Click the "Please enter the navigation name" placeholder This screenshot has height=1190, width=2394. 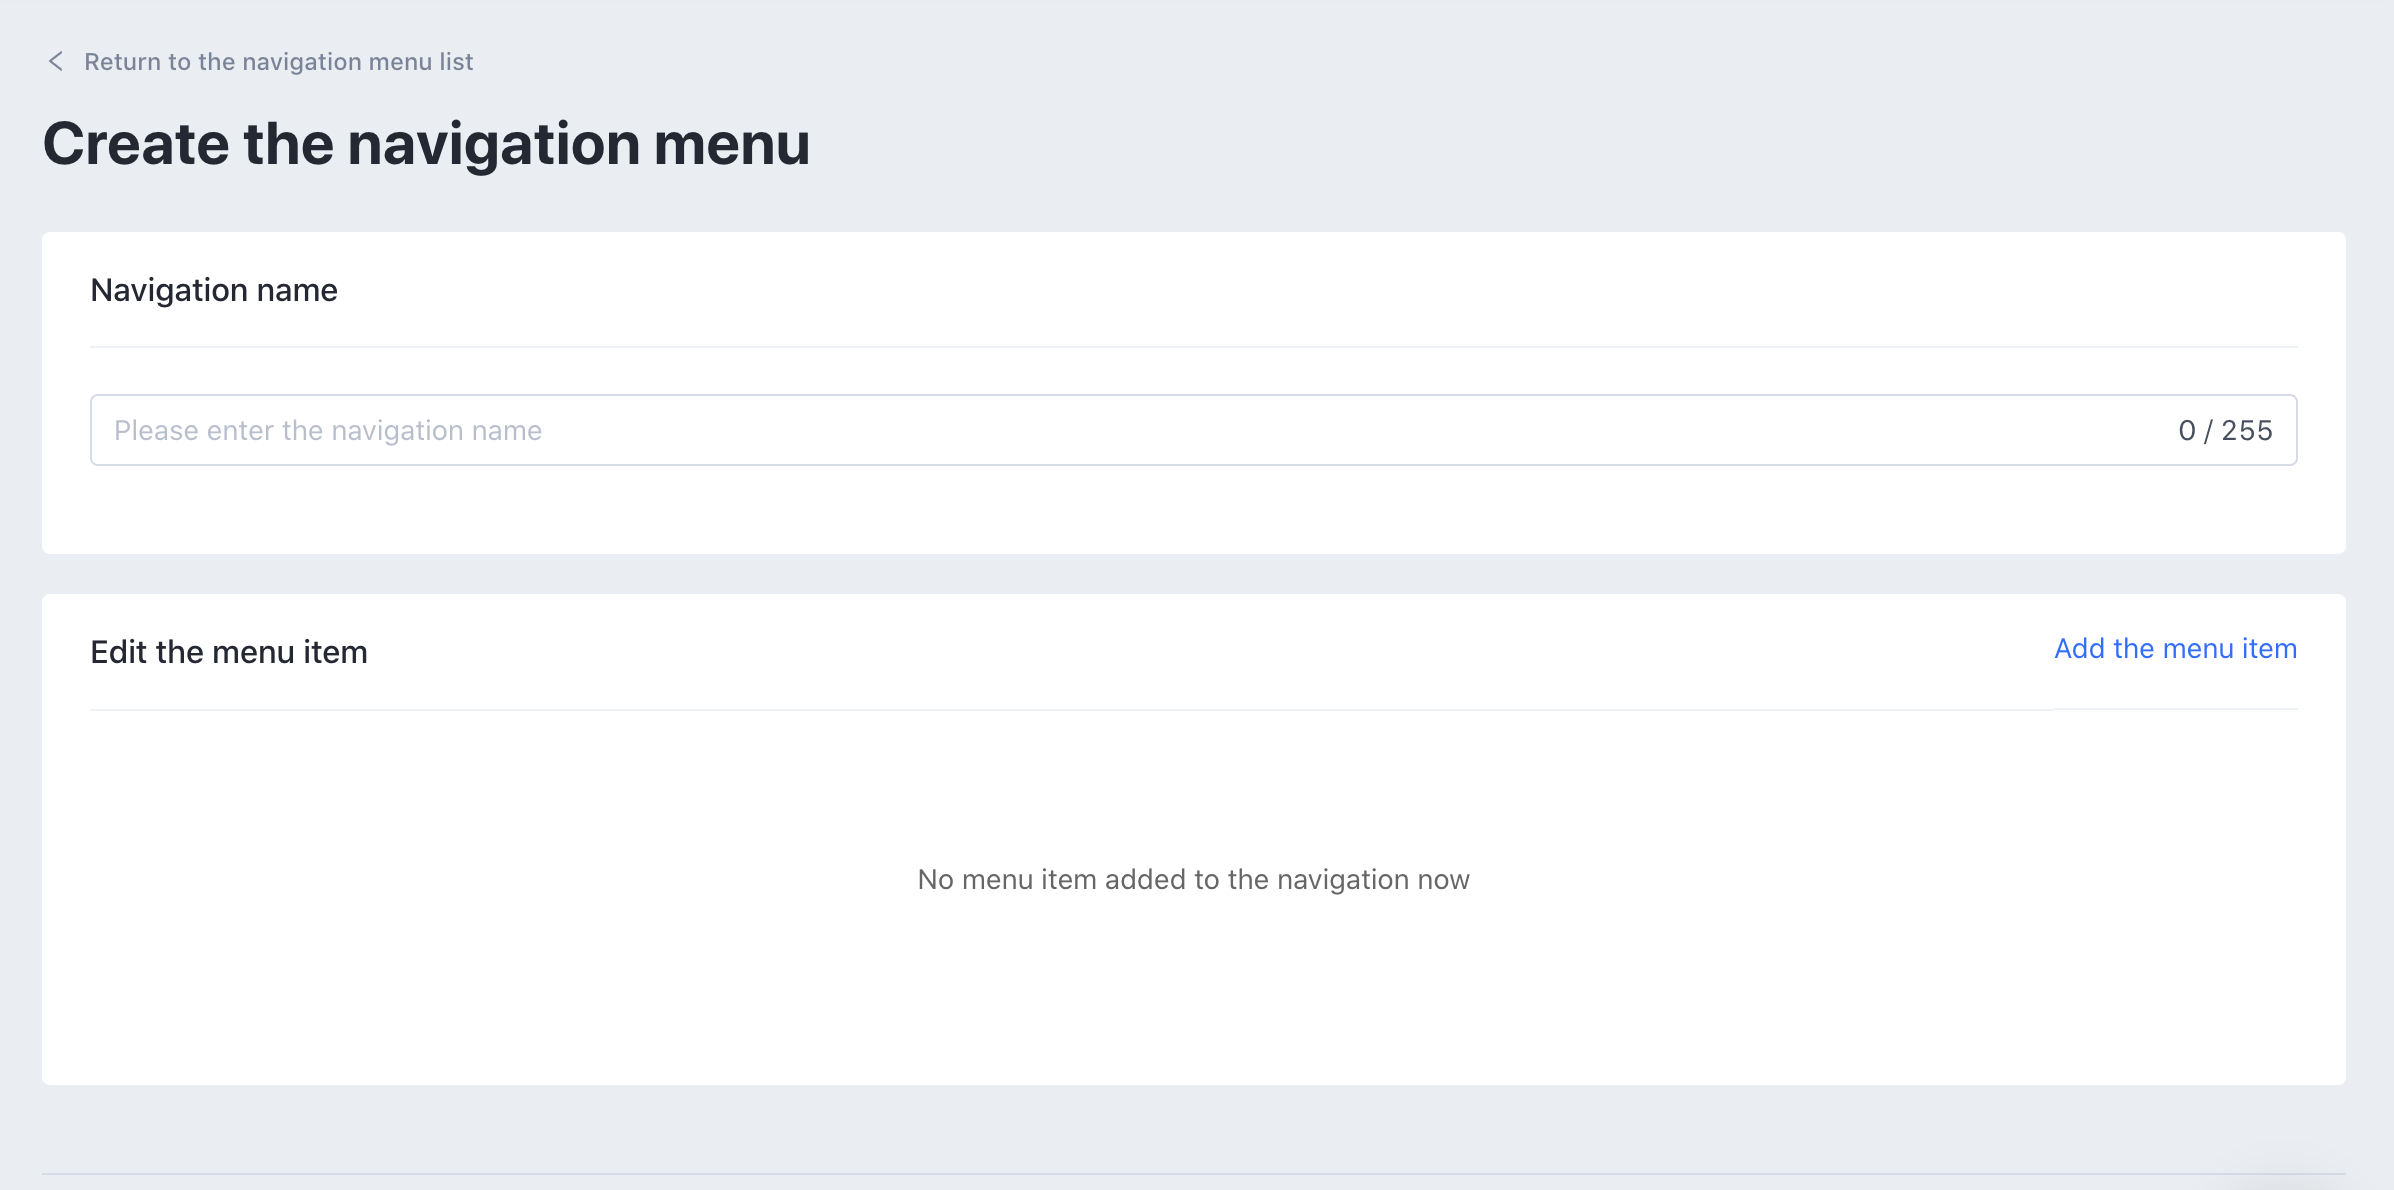[328, 431]
